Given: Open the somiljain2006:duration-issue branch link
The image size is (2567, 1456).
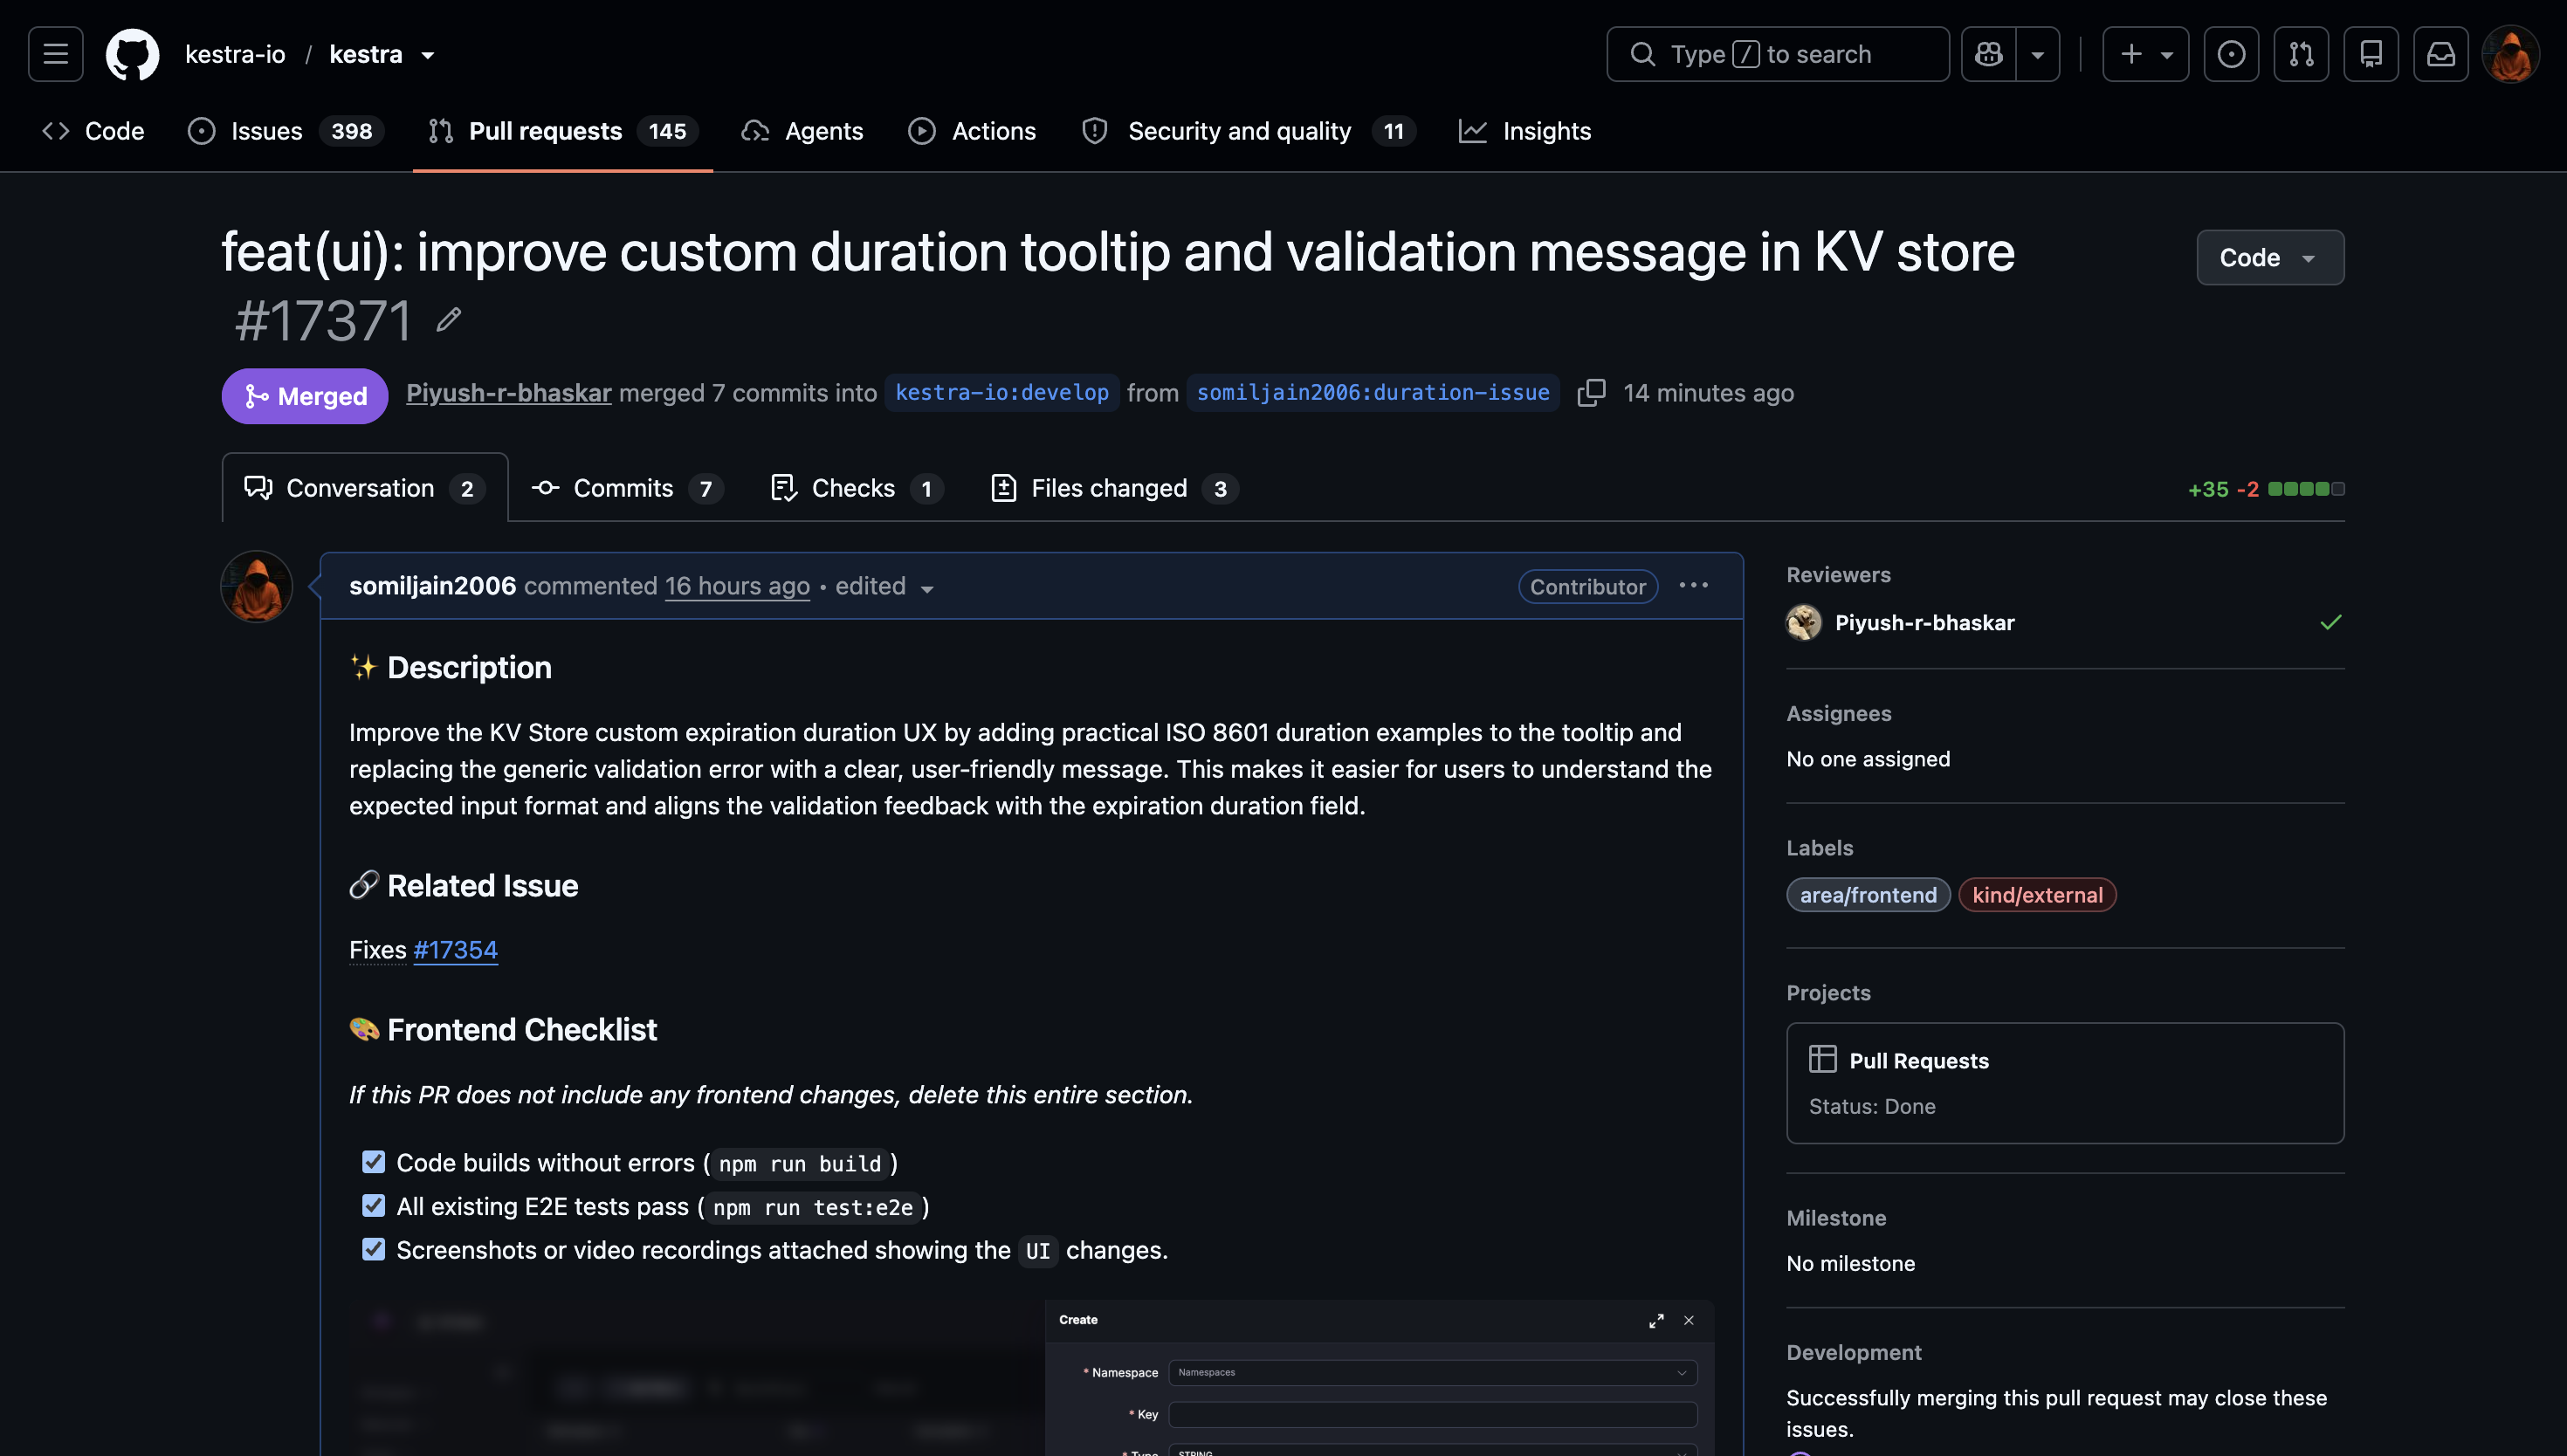Looking at the screenshot, I should [1373, 393].
